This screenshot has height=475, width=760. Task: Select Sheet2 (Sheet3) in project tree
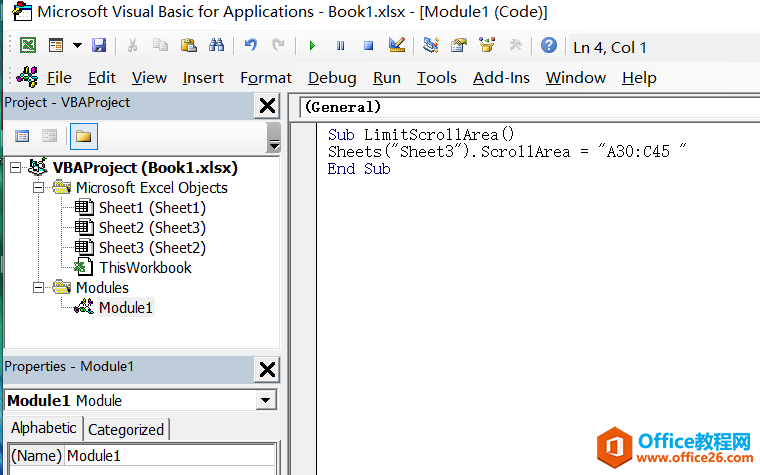[152, 228]
